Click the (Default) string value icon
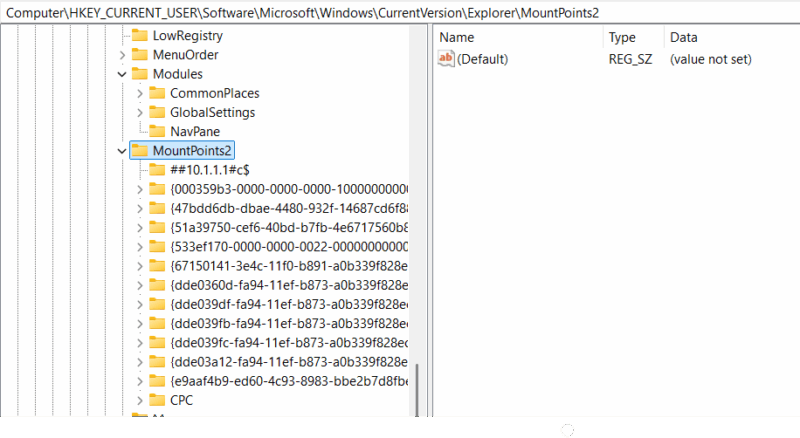 pos(446,59)
